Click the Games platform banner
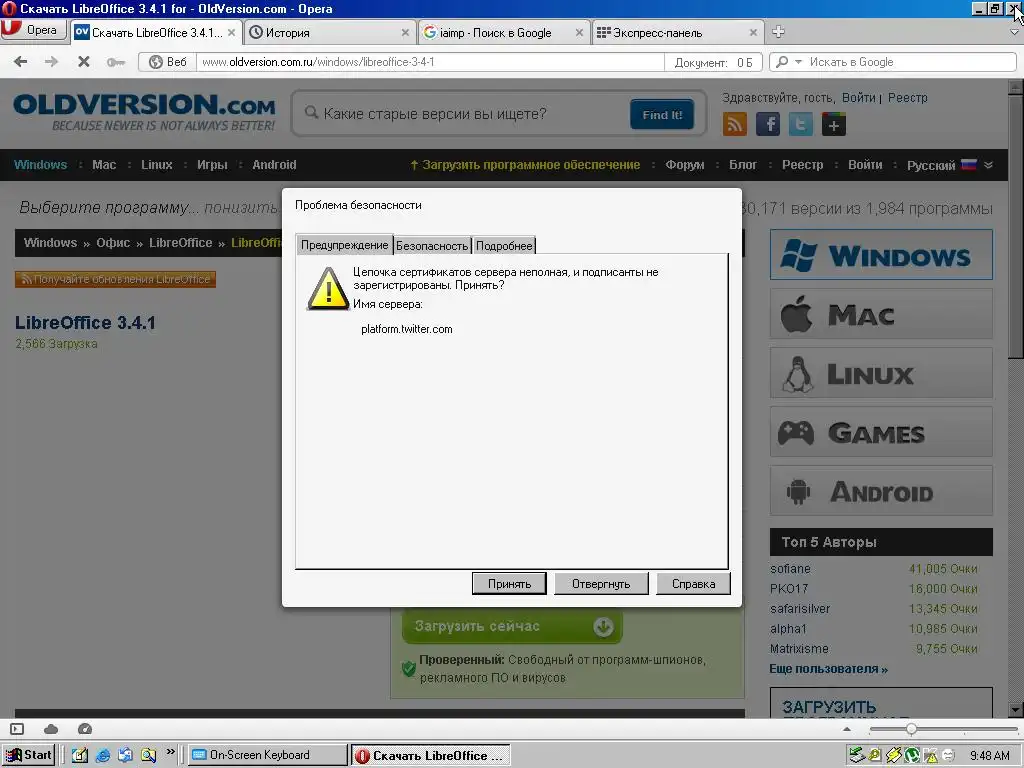Screen dimensions: 1024x768 (881, 432)
